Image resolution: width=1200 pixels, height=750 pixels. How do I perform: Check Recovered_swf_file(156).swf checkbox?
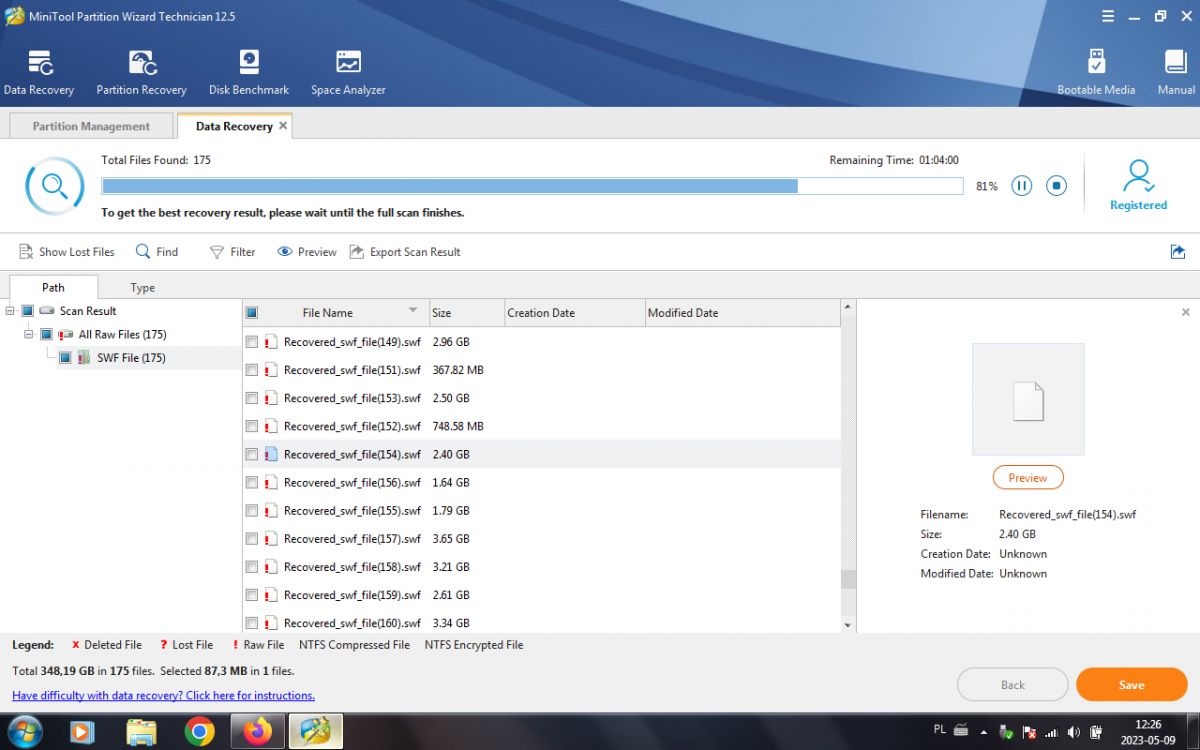(x=252, y=482)
